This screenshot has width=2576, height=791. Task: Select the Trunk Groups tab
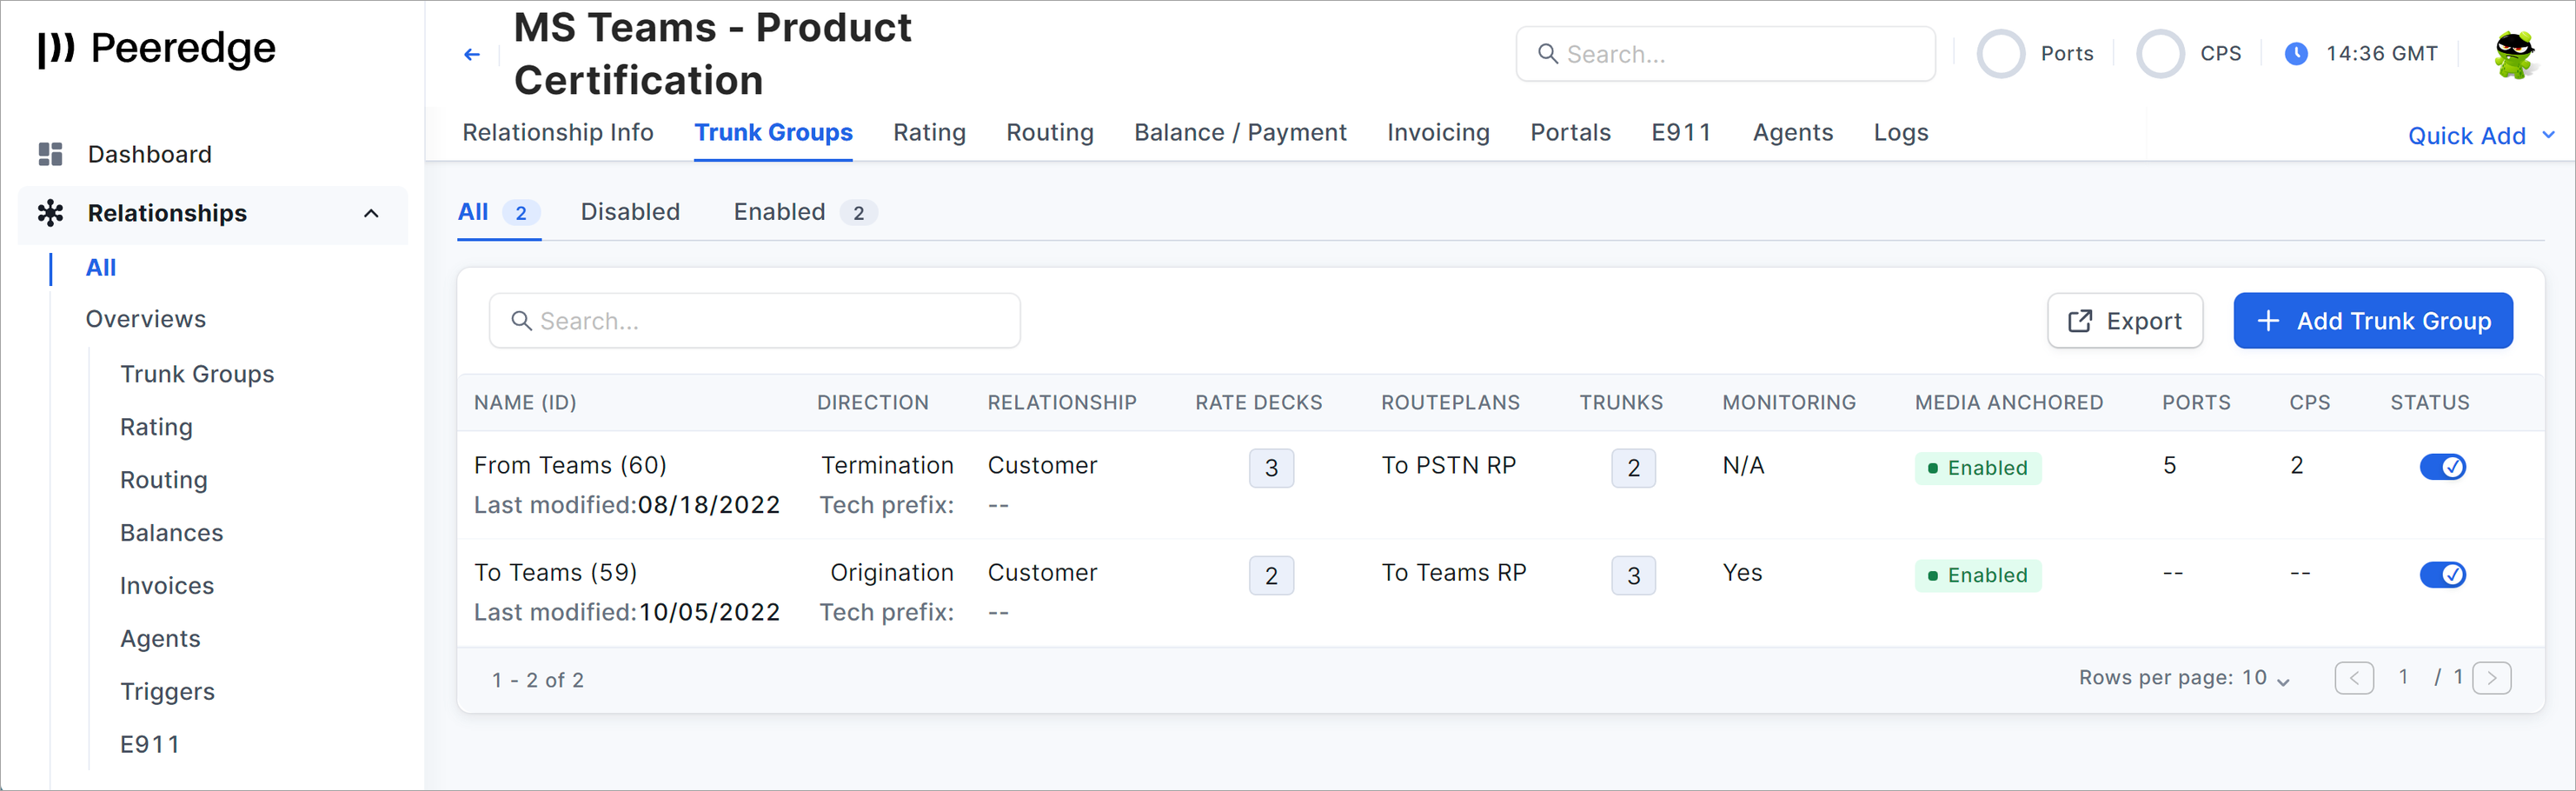tap(773, 133)
